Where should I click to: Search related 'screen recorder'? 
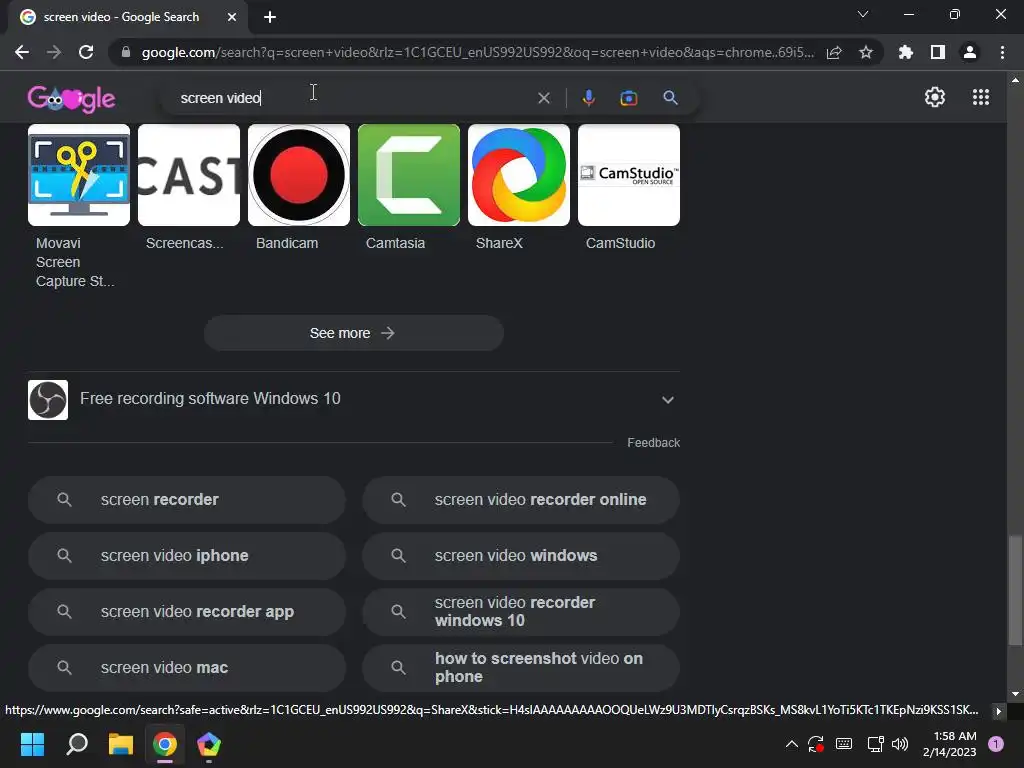point(187,500)
